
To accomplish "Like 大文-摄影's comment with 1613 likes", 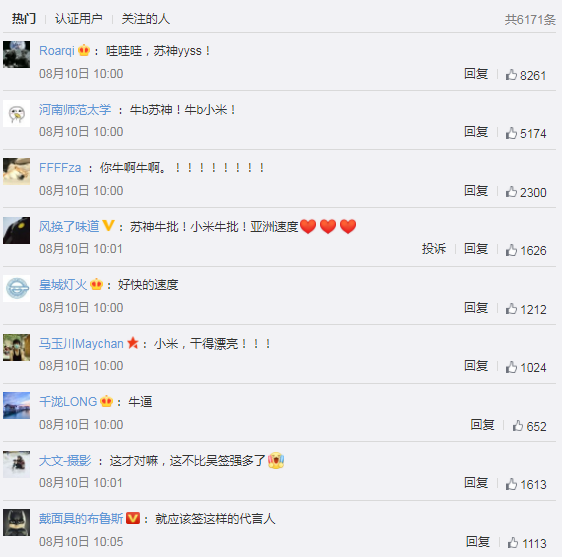I will [511, 484].
